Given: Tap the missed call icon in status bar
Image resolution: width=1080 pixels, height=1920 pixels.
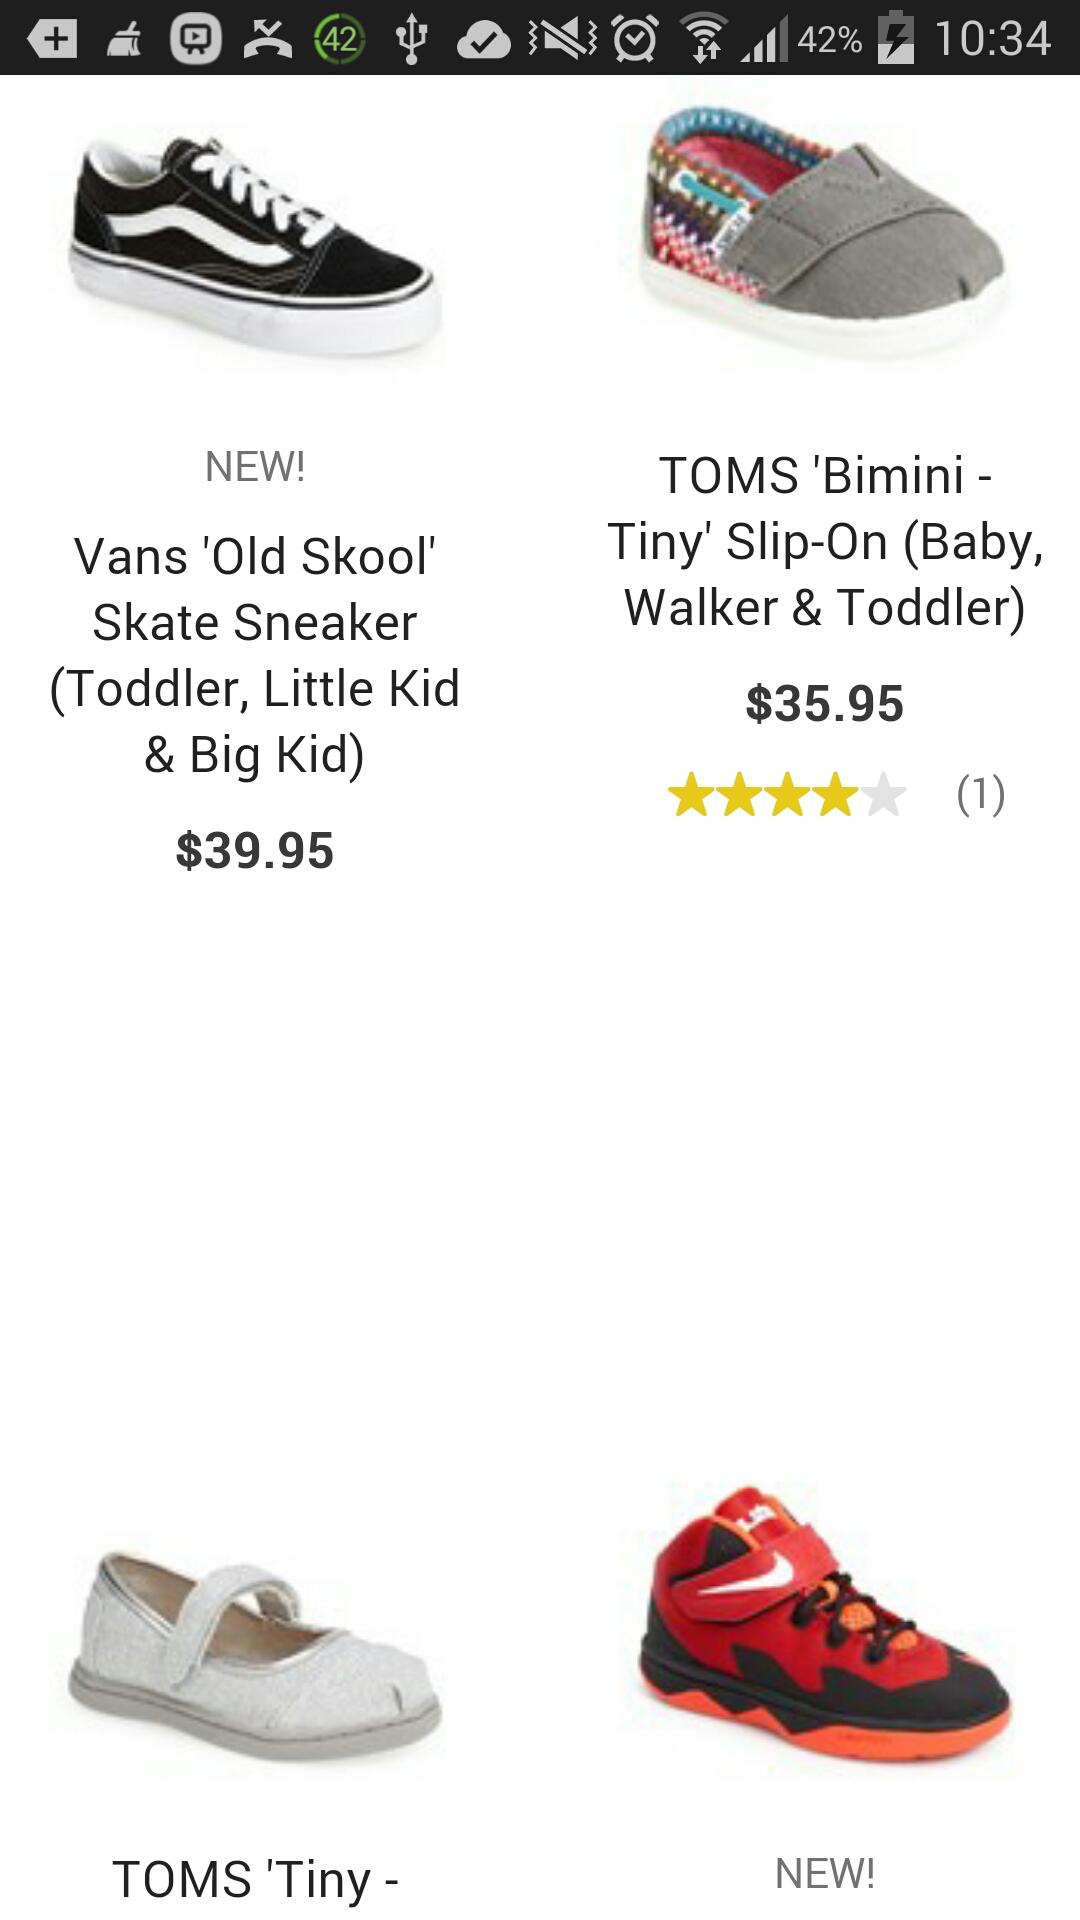Looking at the screenshot, I should tap(267, 38).
